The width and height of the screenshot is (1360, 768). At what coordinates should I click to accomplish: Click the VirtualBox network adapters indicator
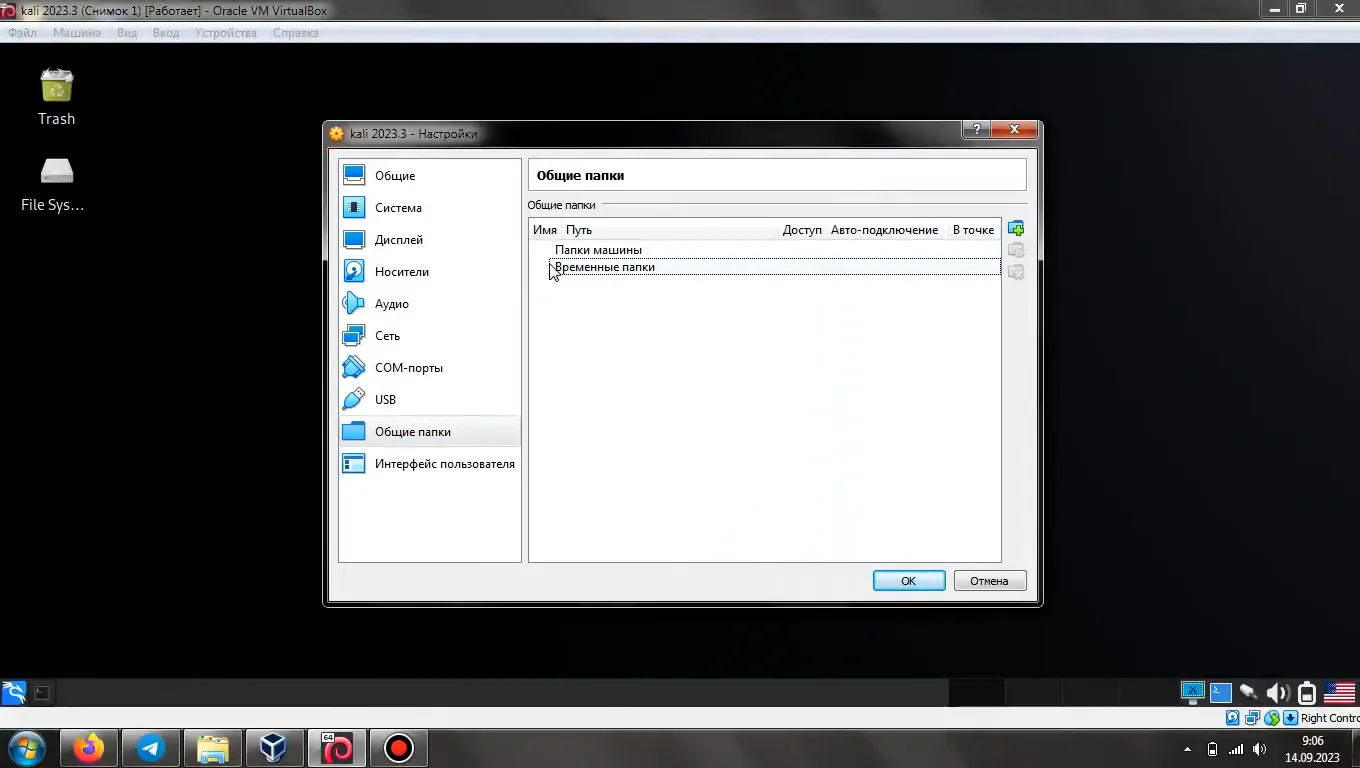coord(1252,718)
